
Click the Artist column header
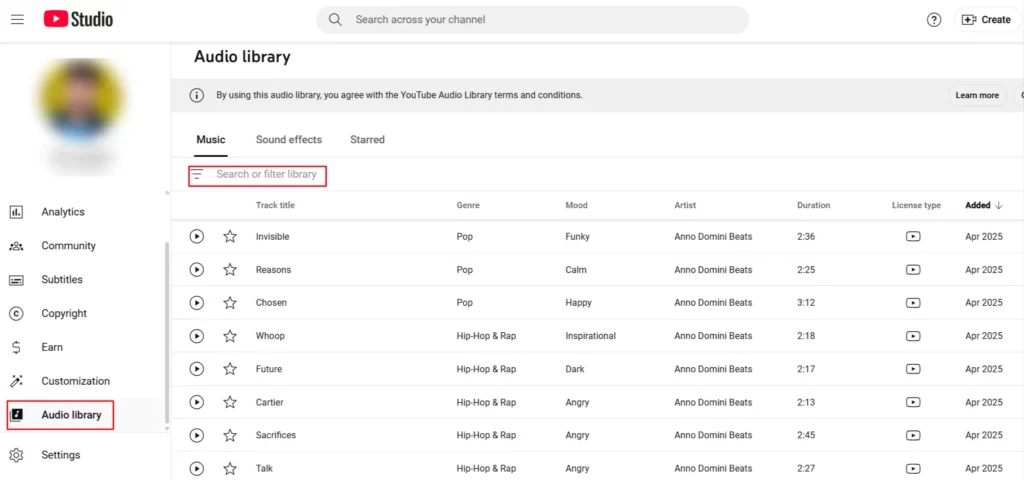(x=685, y=205)
